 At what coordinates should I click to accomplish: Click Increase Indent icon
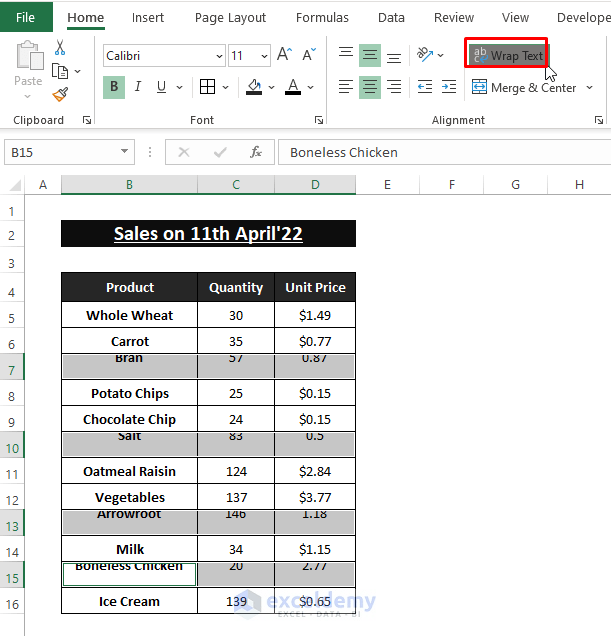(449, 87)
